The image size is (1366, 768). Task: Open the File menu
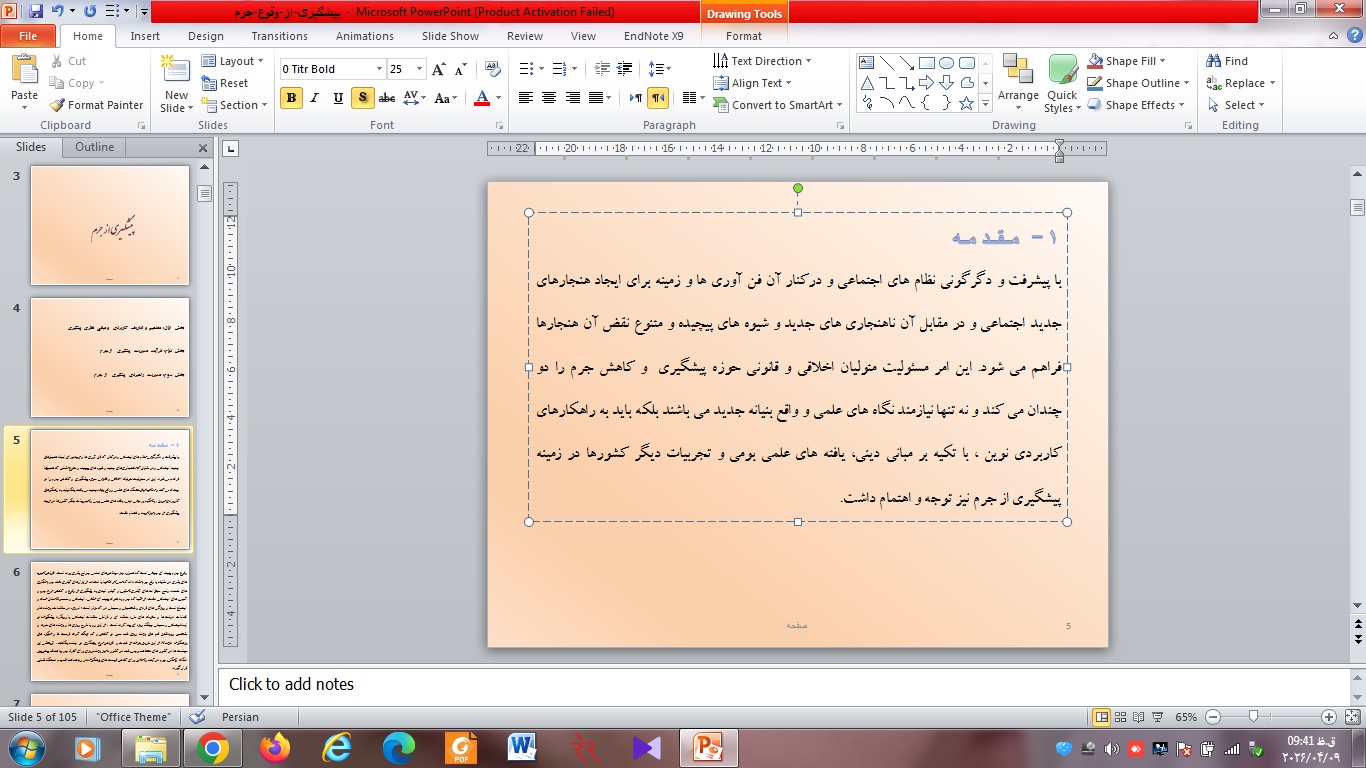pyautogui.click(x=28, y=36)
